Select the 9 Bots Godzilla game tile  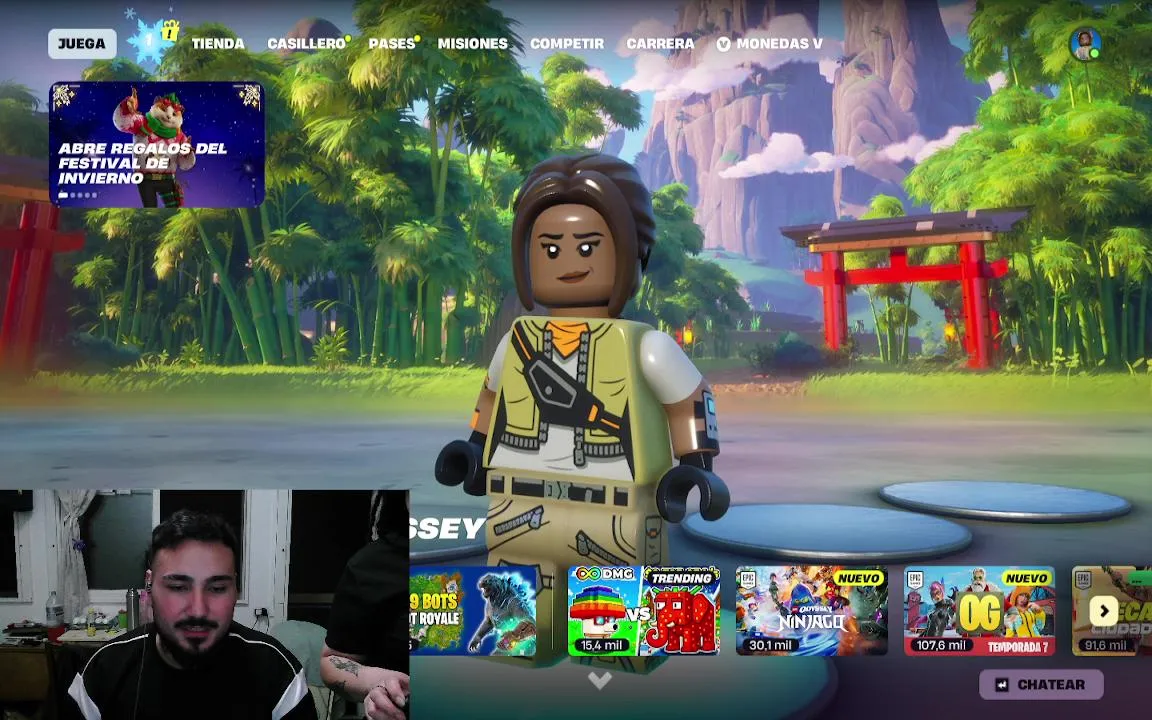(472, 610)
